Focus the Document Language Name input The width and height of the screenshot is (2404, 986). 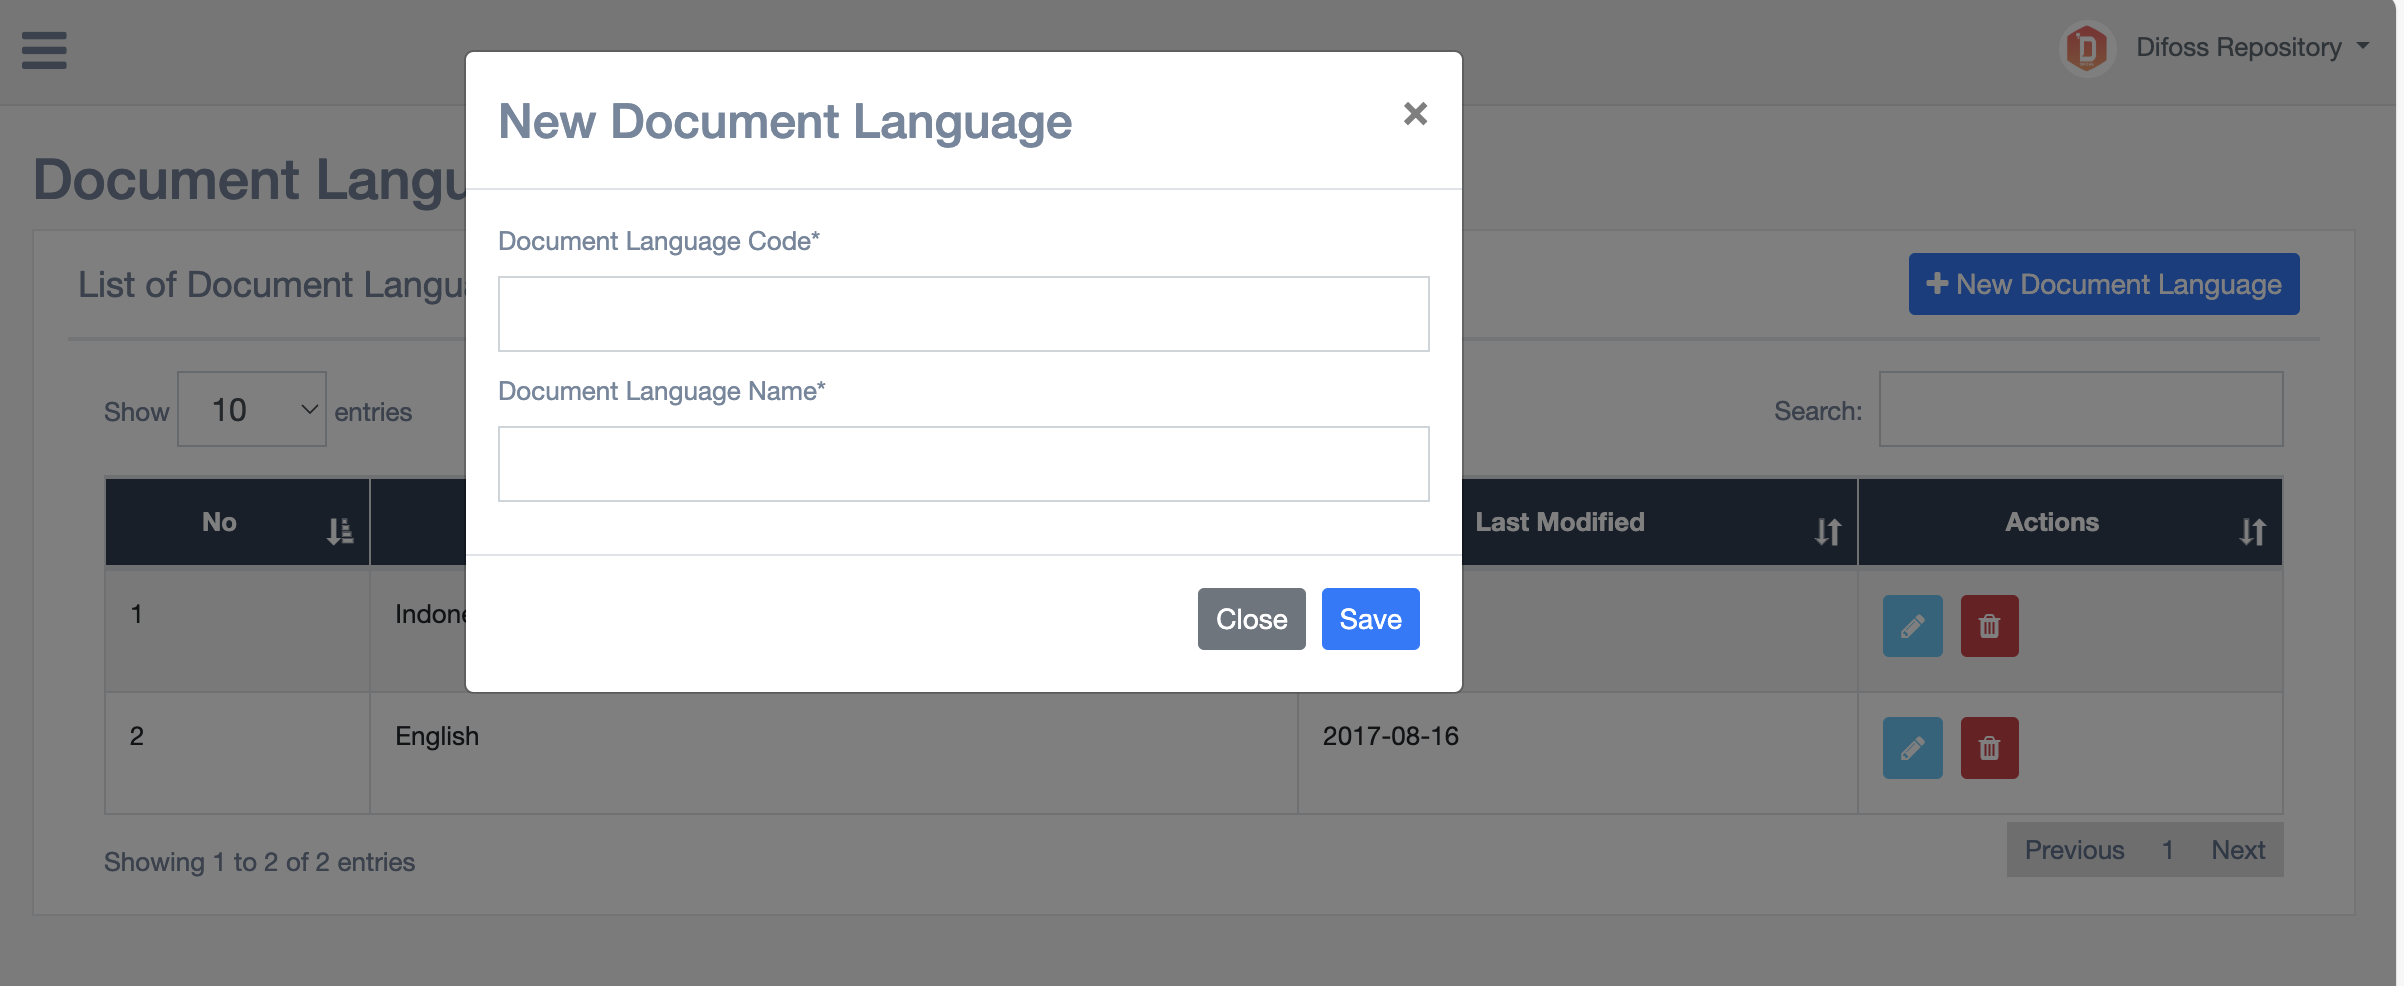click(x=963, y=464)
